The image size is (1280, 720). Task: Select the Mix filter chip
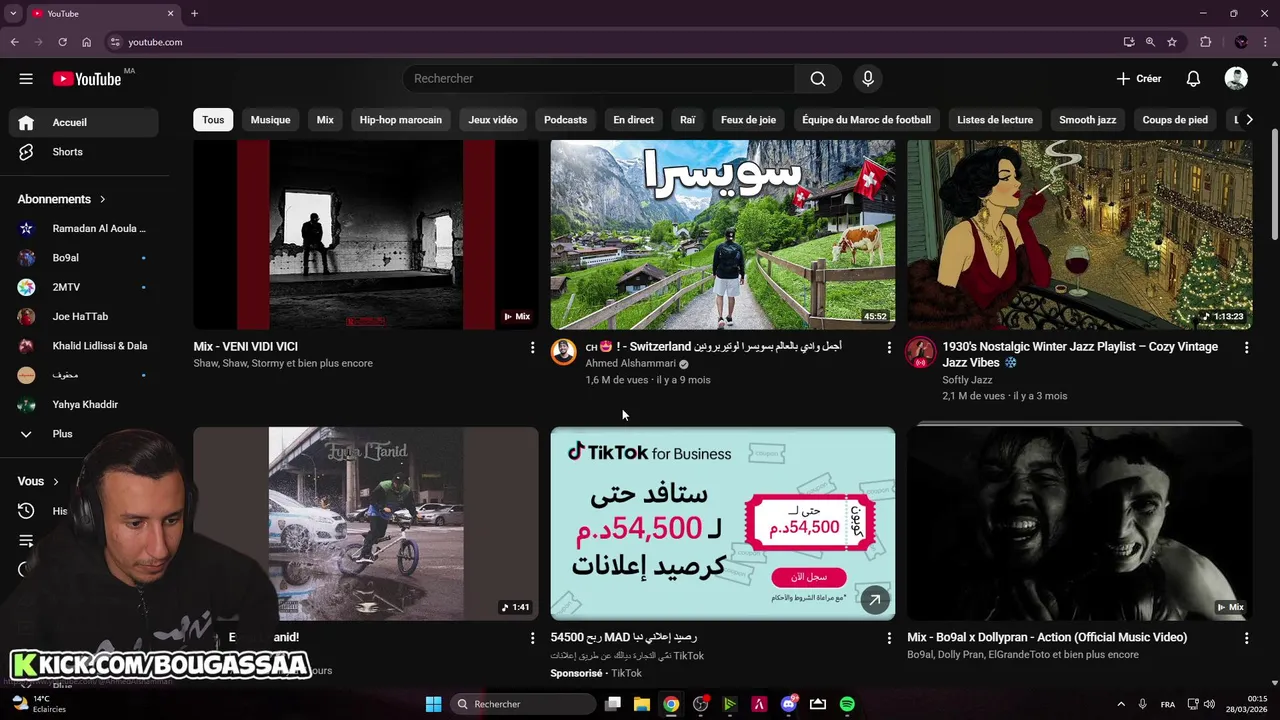(325, 120)
